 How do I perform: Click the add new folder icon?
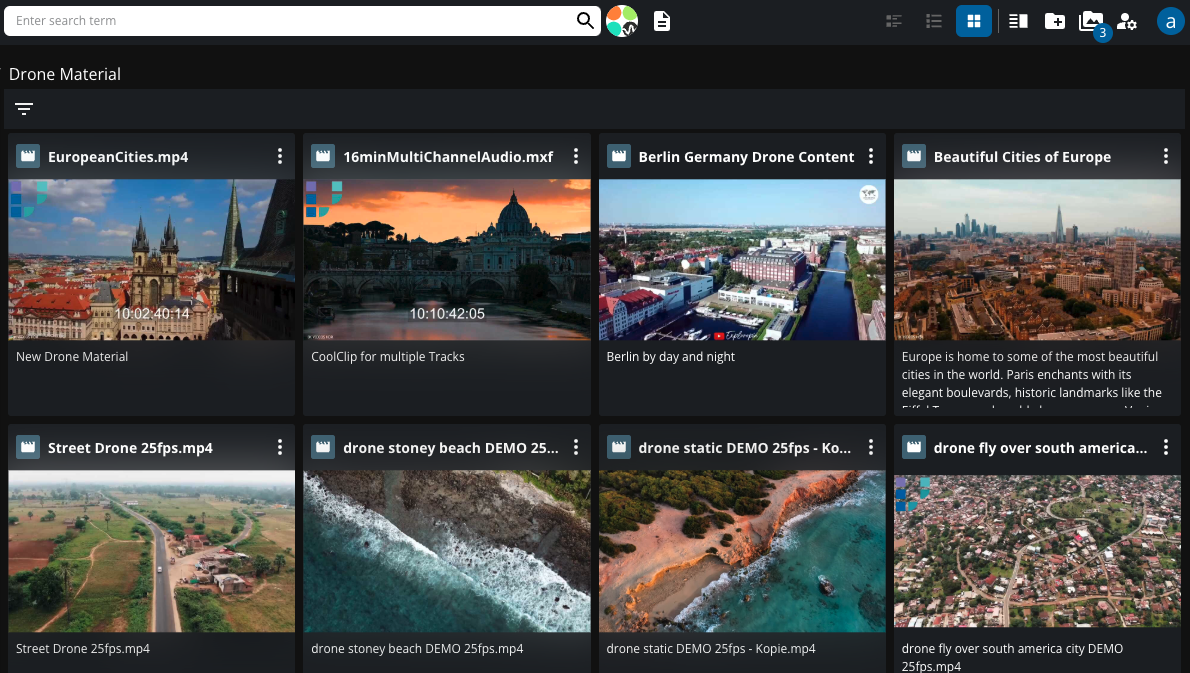[1055, 21]
